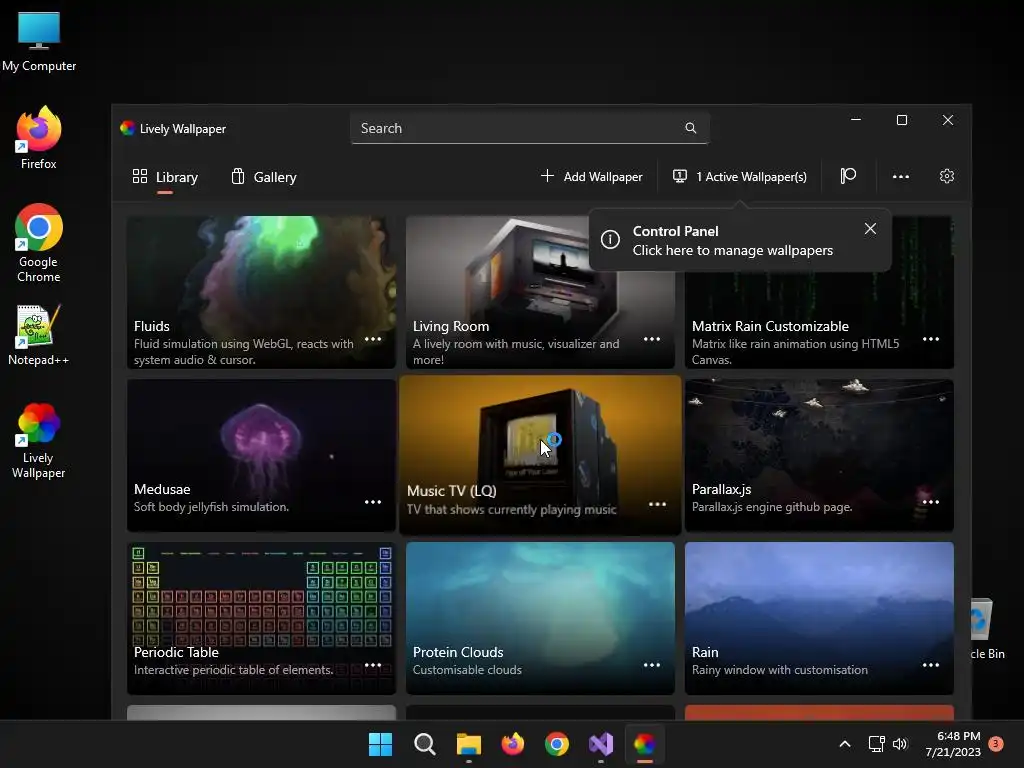Image resolution: width=1024 pixels, height=768 pixels.
Task: Open Chrome from the taskbar
Action: coord(556,744)
